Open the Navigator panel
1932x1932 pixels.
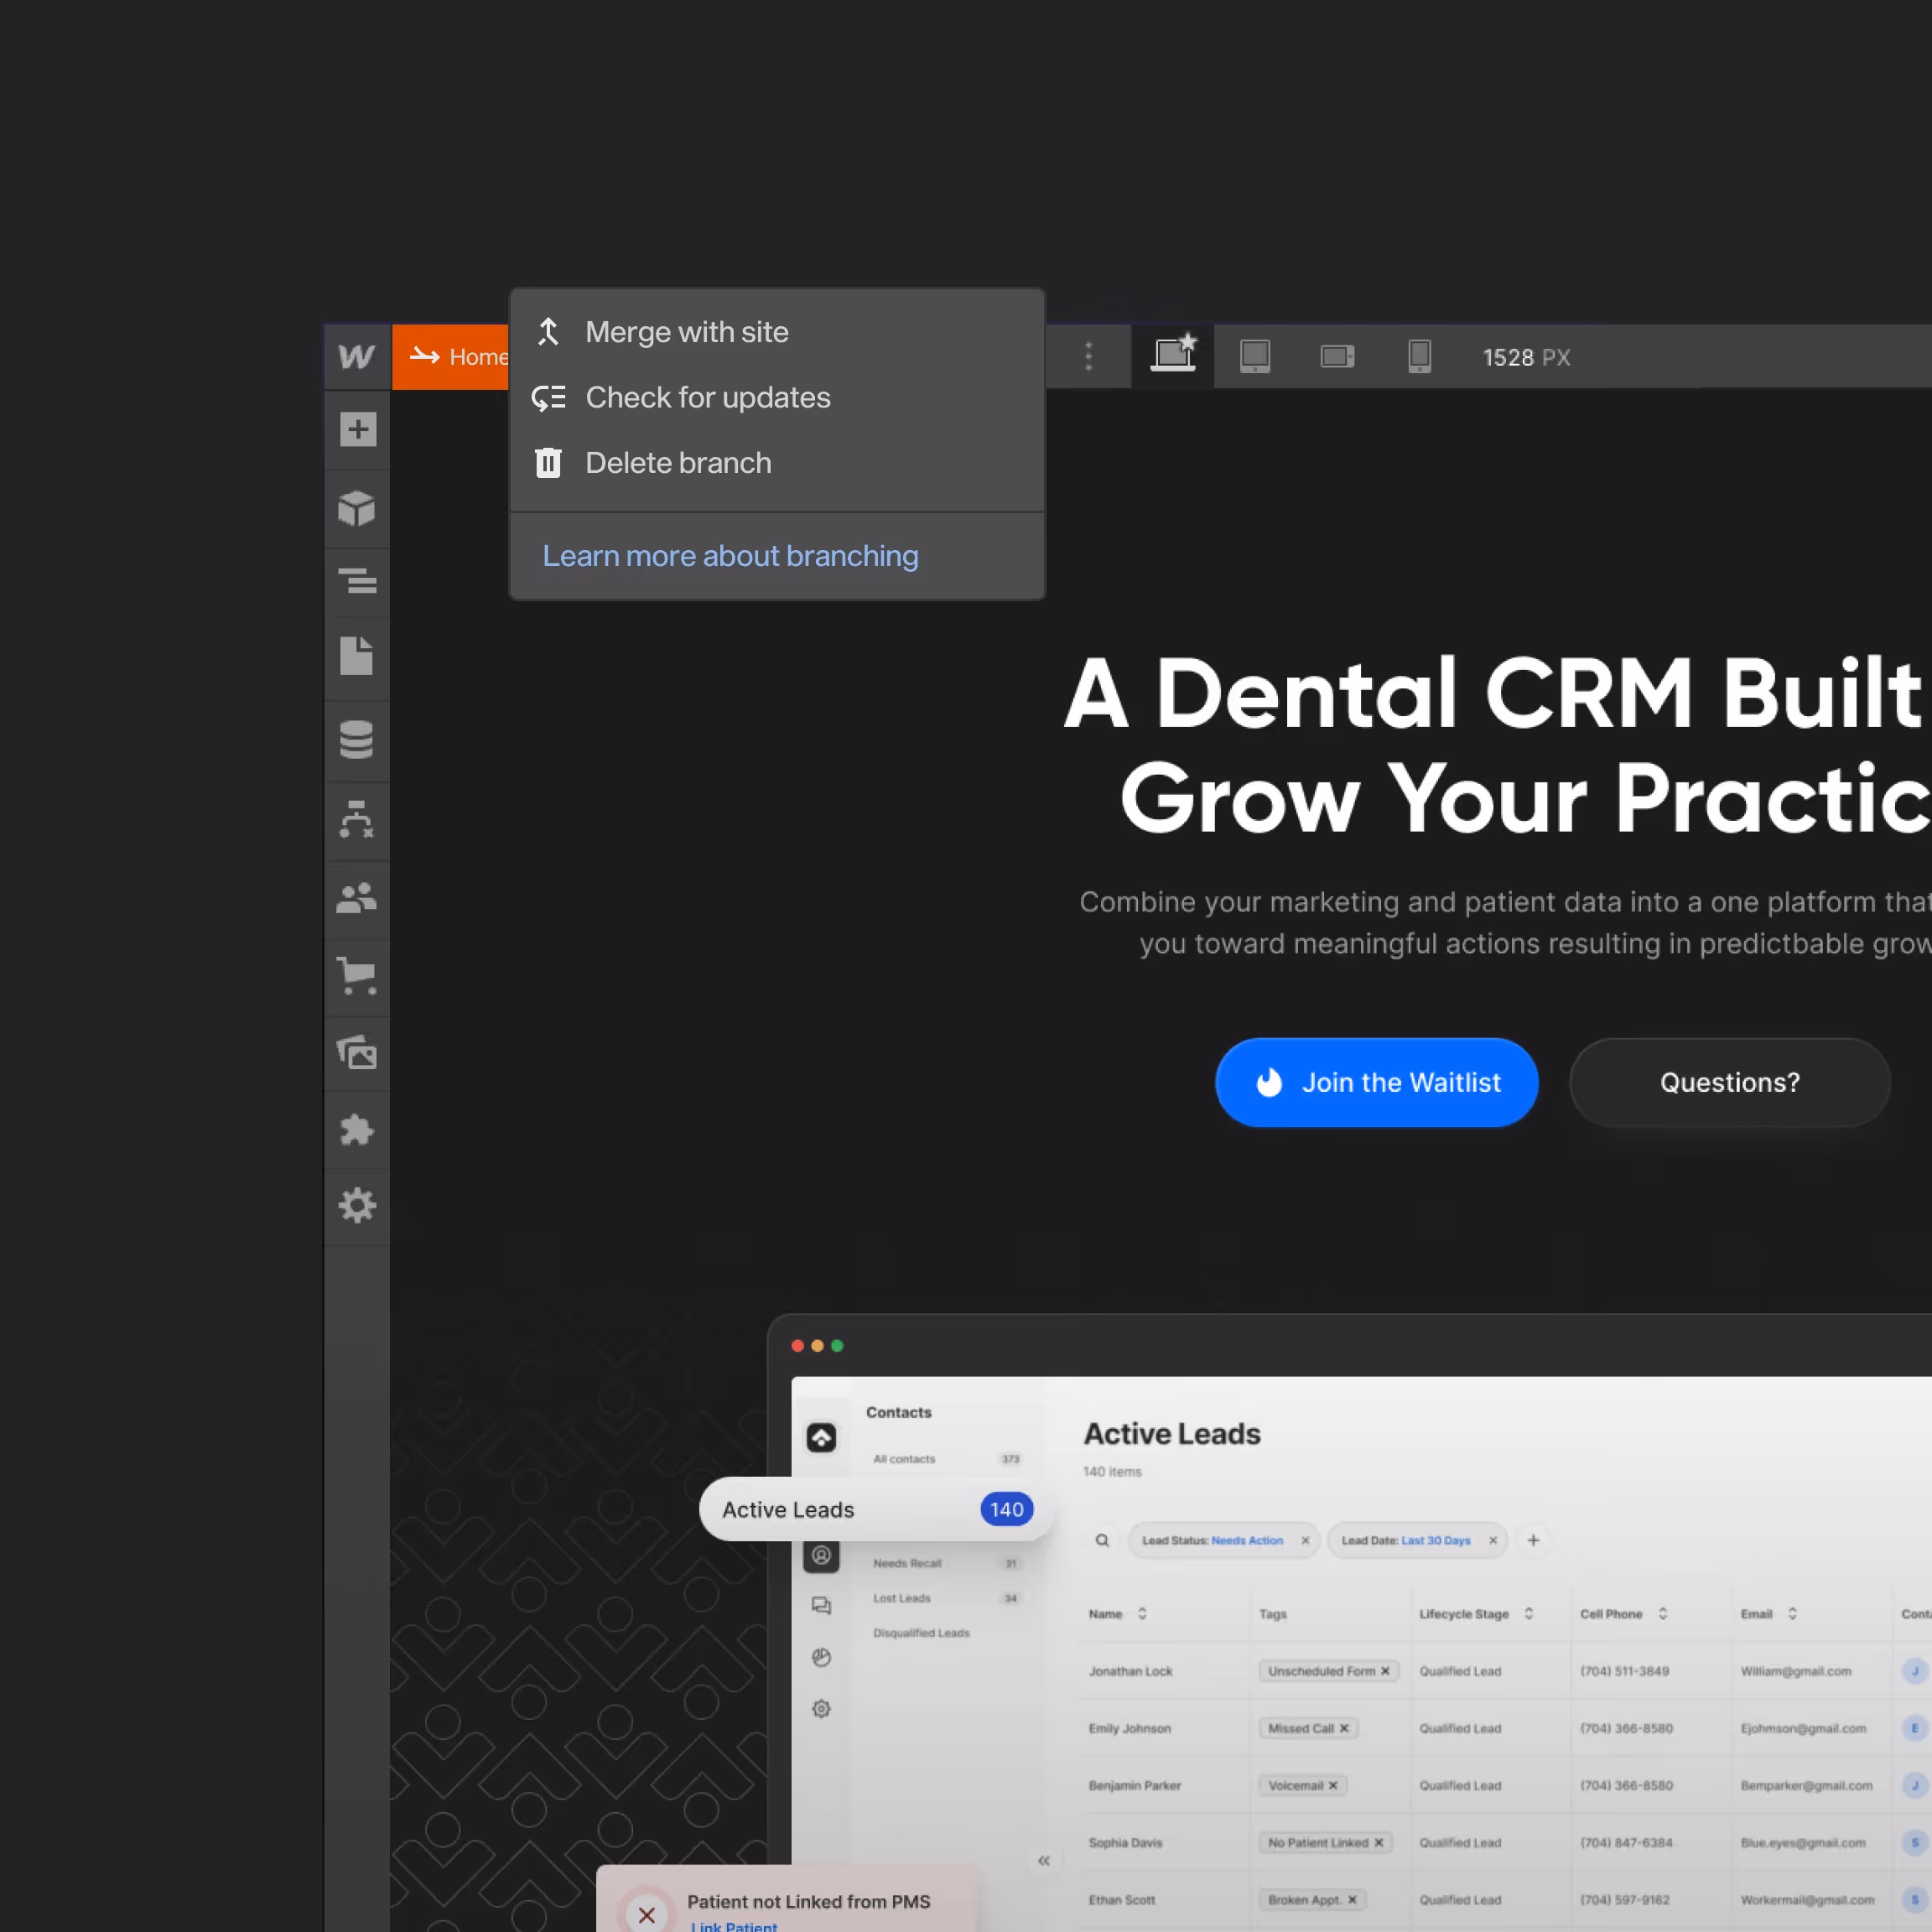tap(357, 581)
